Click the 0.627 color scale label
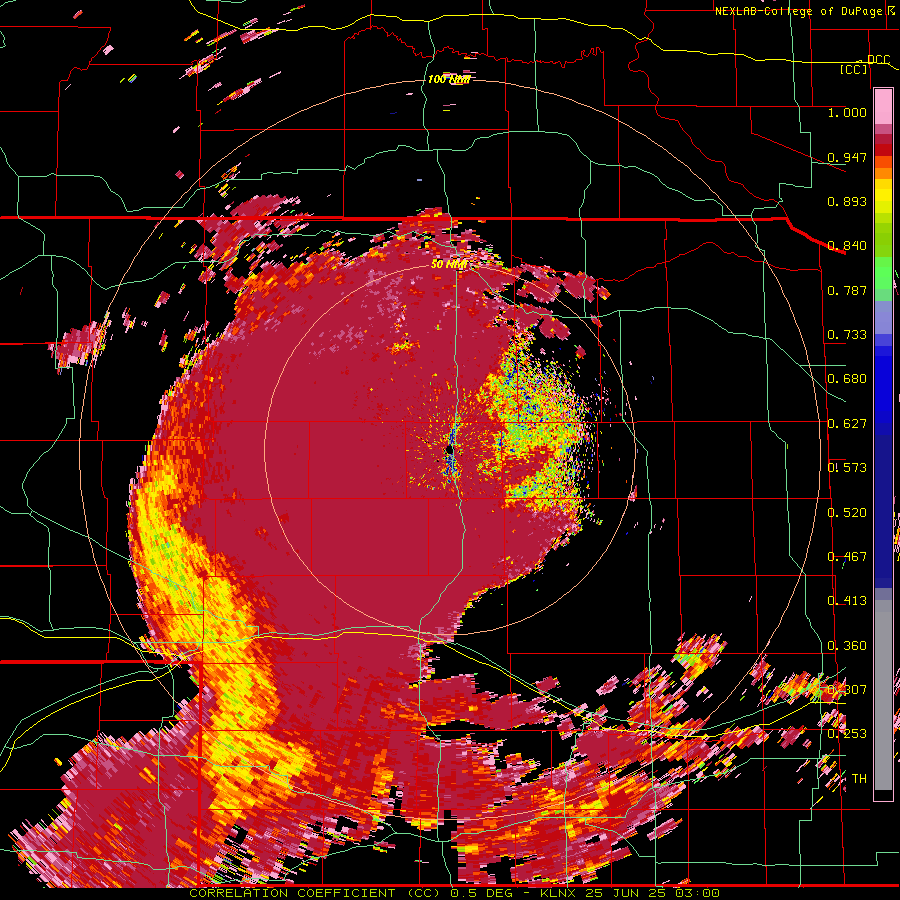This screenshot has width=900, height=900. click(x=847, y=424)
